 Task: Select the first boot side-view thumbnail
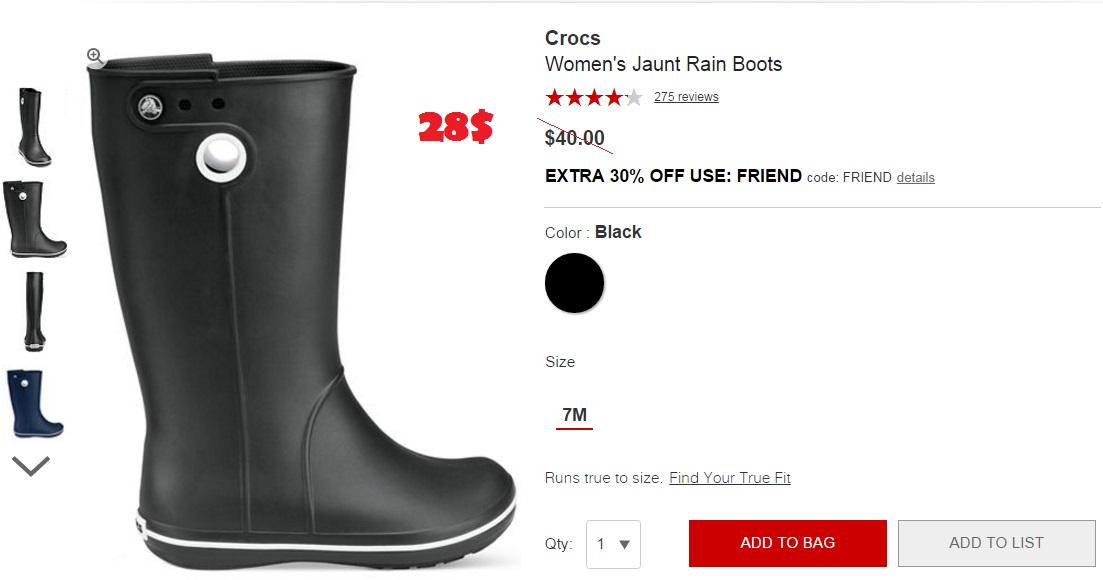tap(34, 127)
